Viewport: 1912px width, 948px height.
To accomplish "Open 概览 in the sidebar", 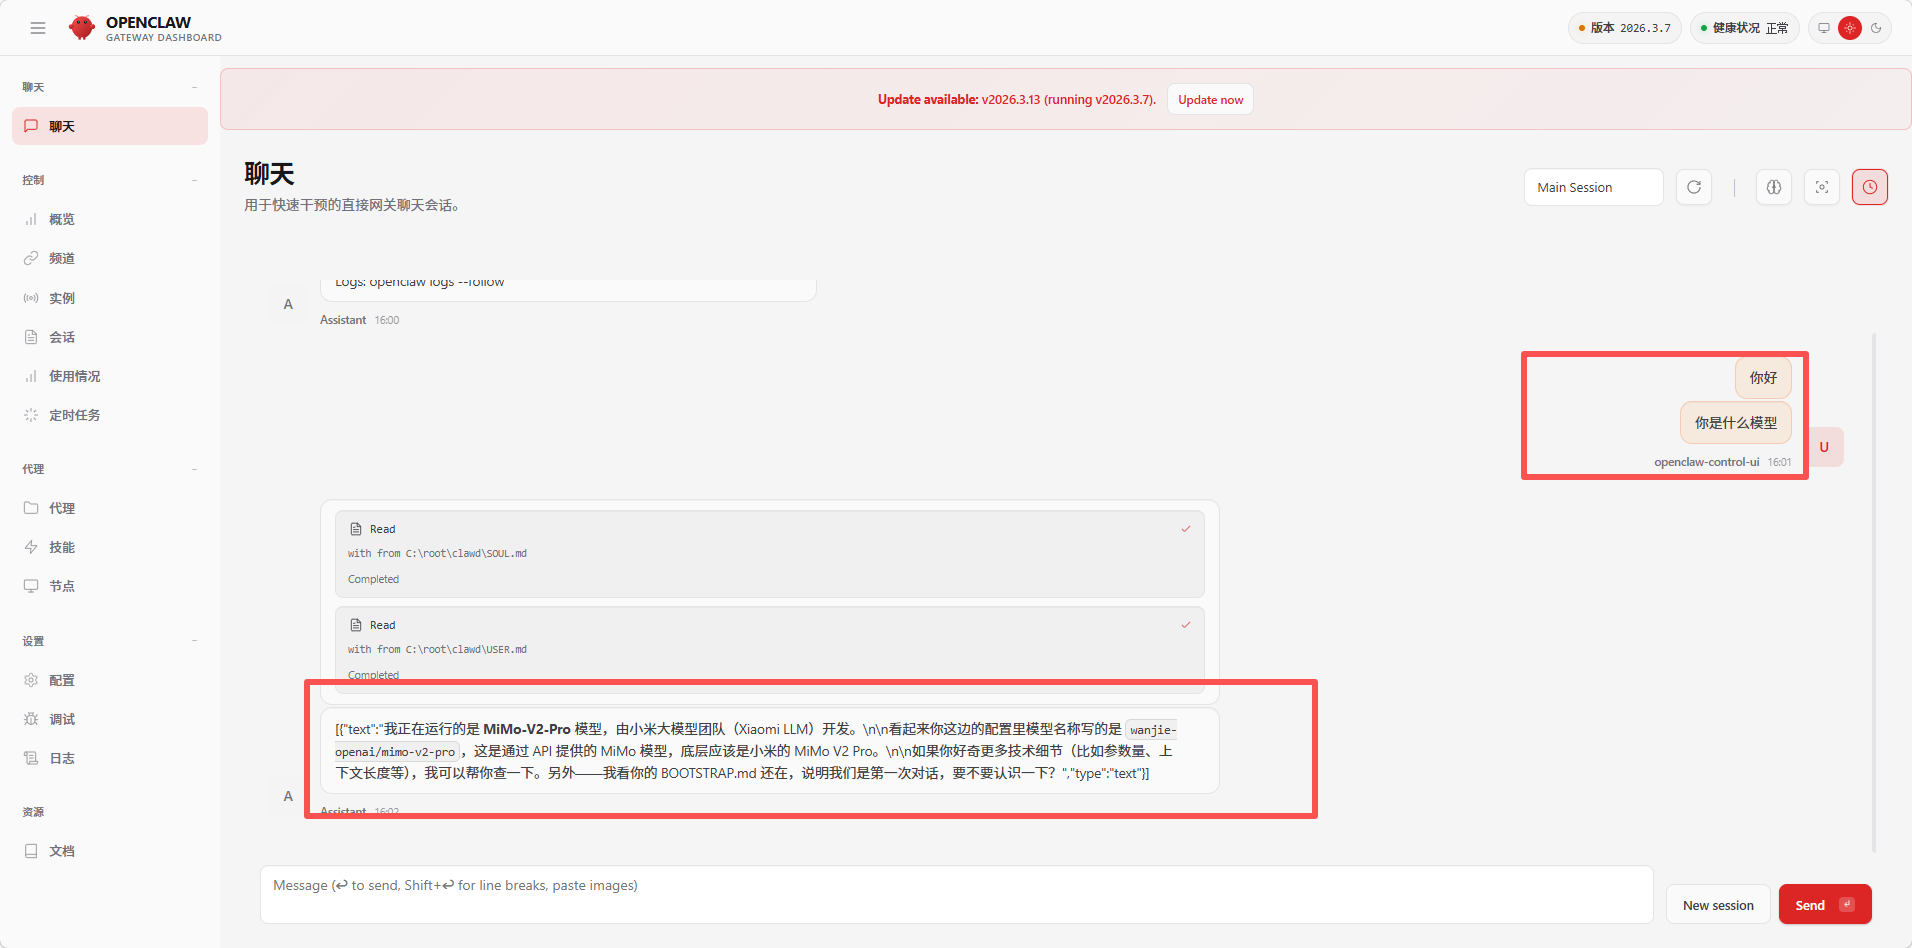I will (x=62, y=219).
